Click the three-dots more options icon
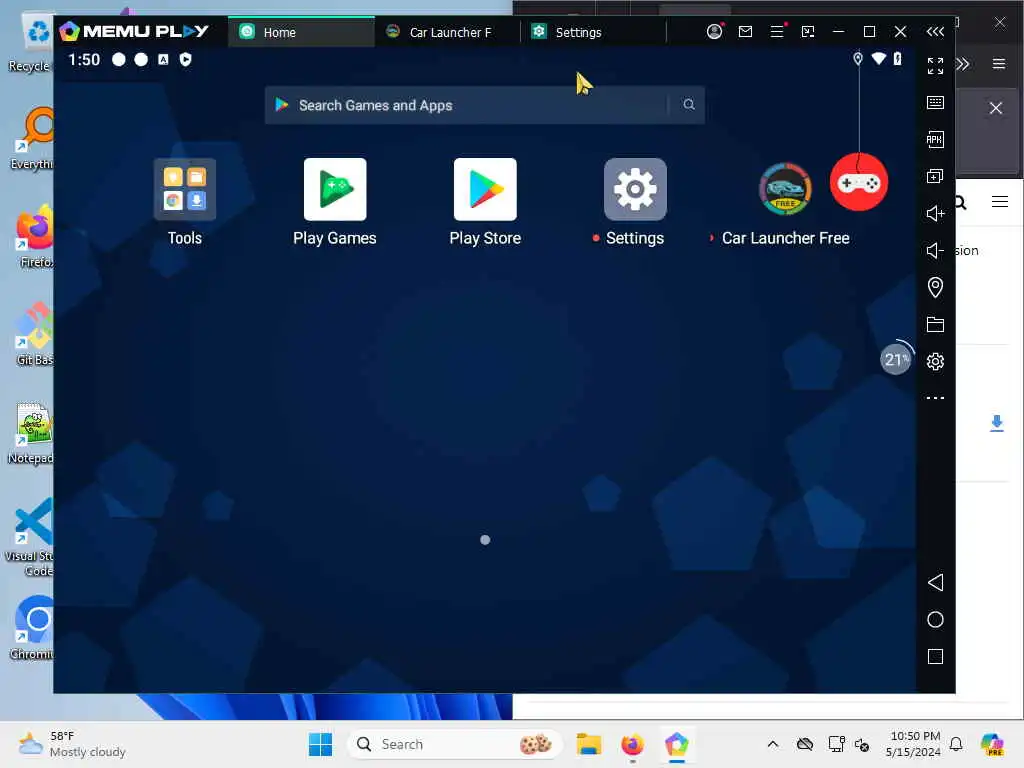Screen dimensions: 1024x768 (x=935, y=398)
